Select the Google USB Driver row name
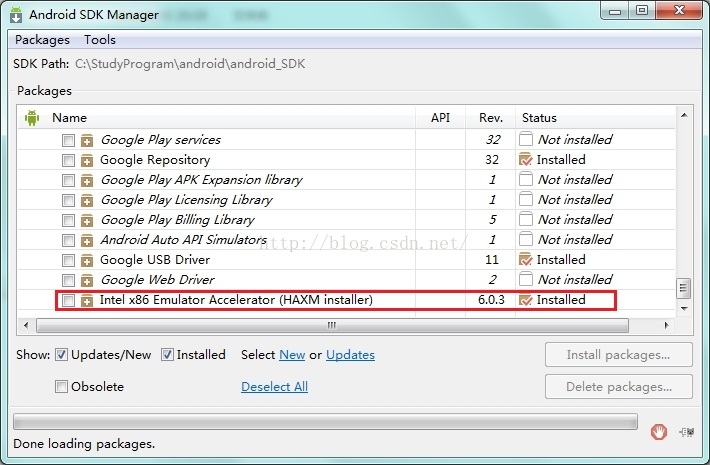The height and width of the screenshot is (465, 710). 155,260
